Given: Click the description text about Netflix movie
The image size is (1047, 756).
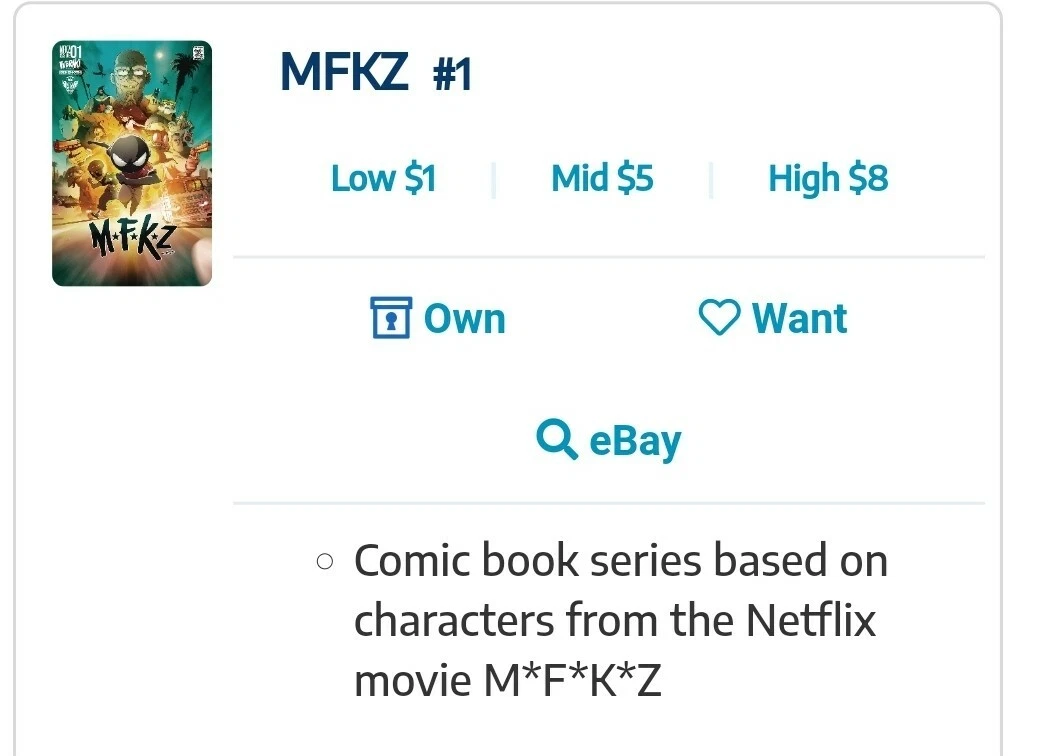Looking at the screenshot, I should point(621,620).
